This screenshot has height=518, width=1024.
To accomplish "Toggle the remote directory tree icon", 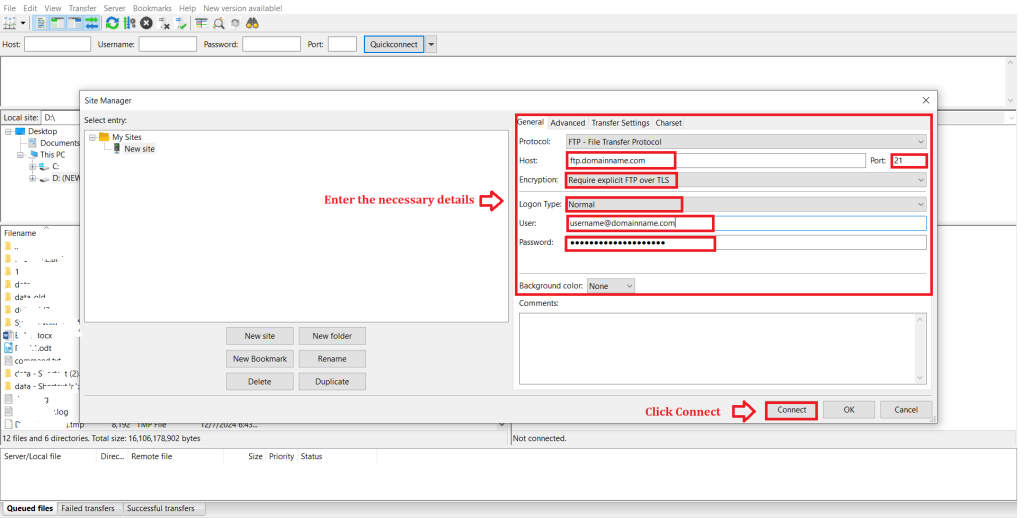I will click(x=75, y=23).
